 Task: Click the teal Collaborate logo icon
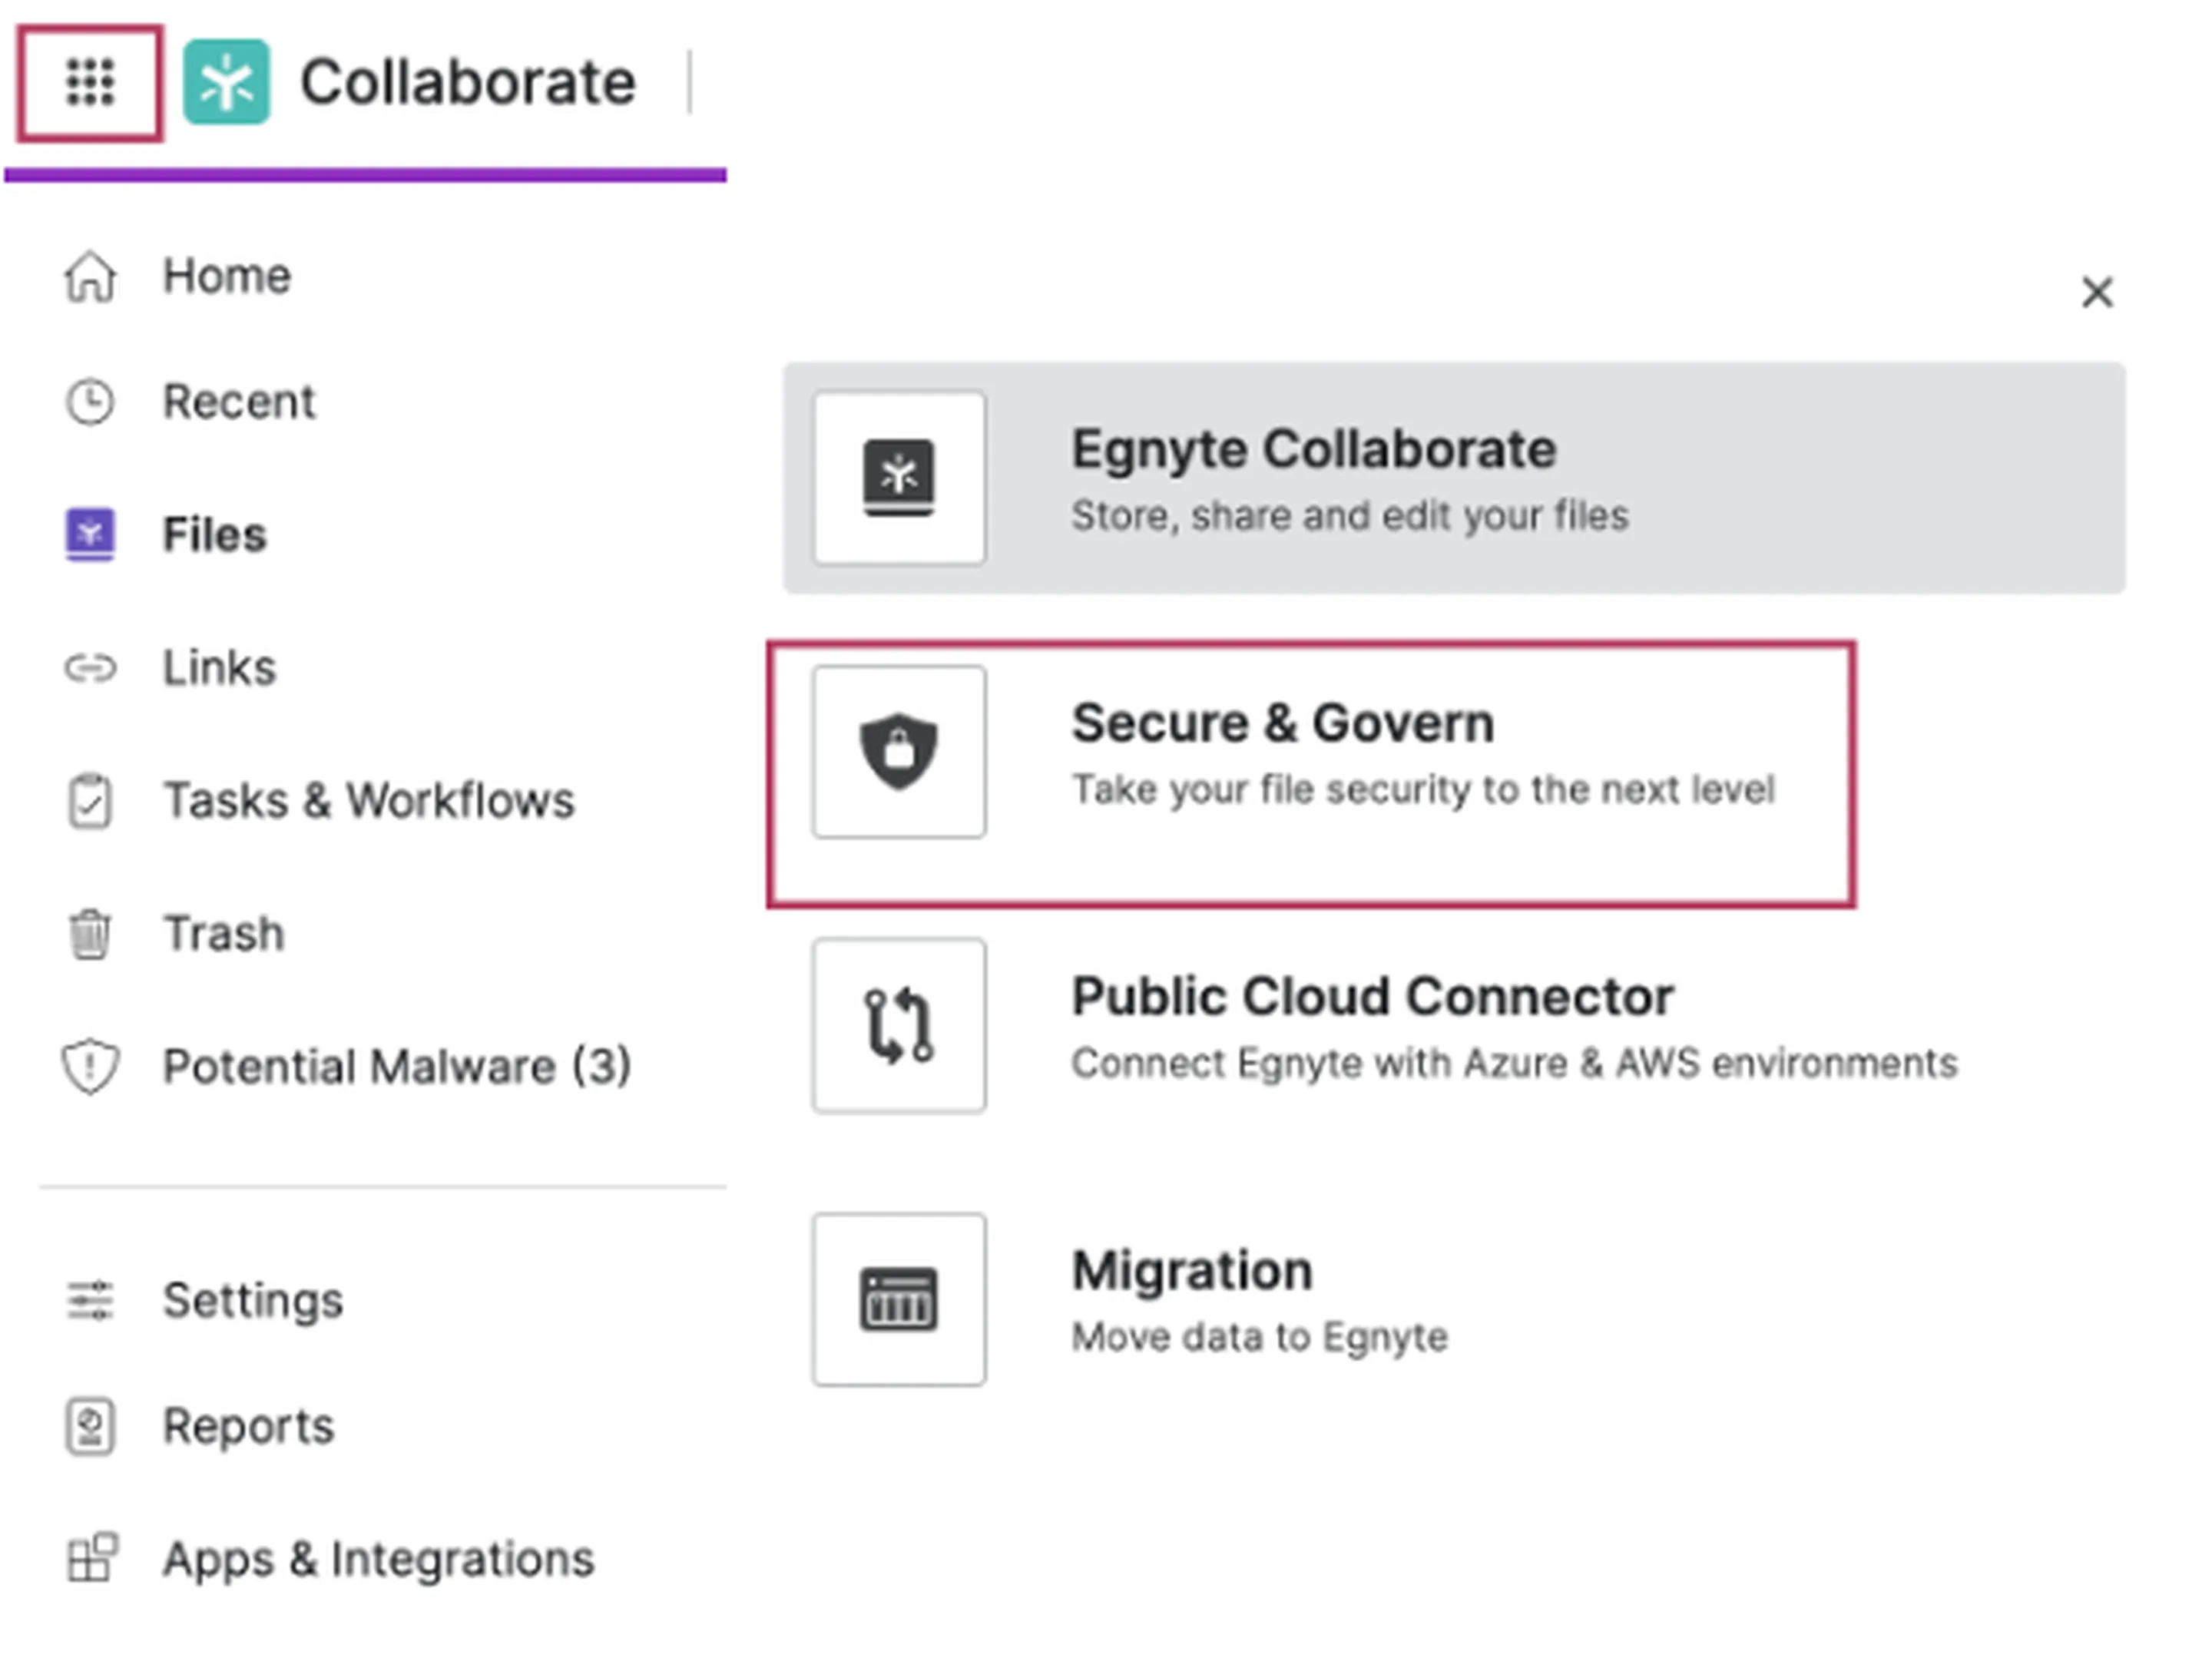tap(226, 82)
